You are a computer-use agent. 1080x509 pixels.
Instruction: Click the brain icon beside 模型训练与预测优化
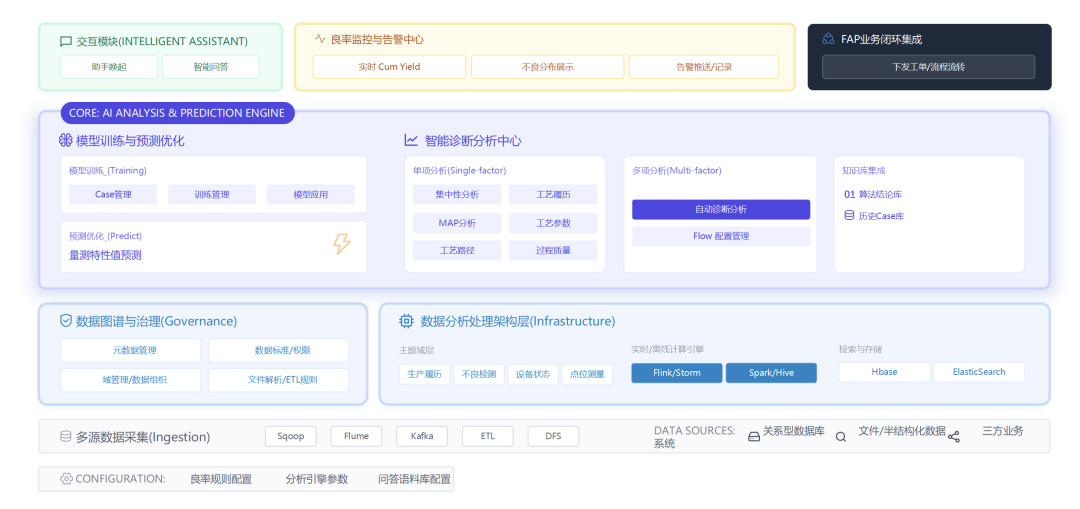click(x=65, y=141)
